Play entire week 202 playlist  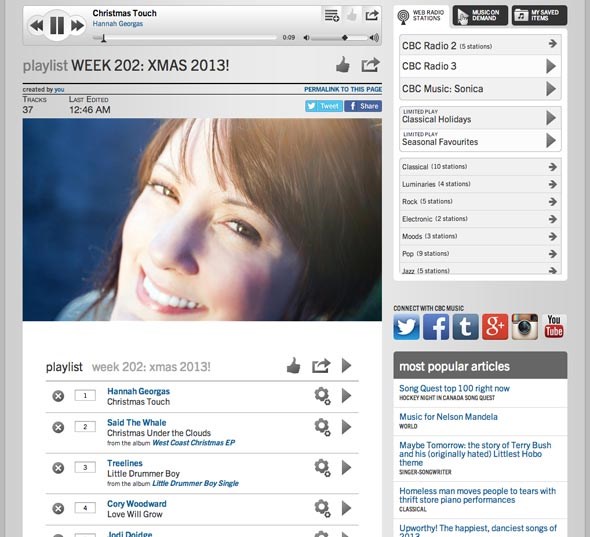pos(347,365)
